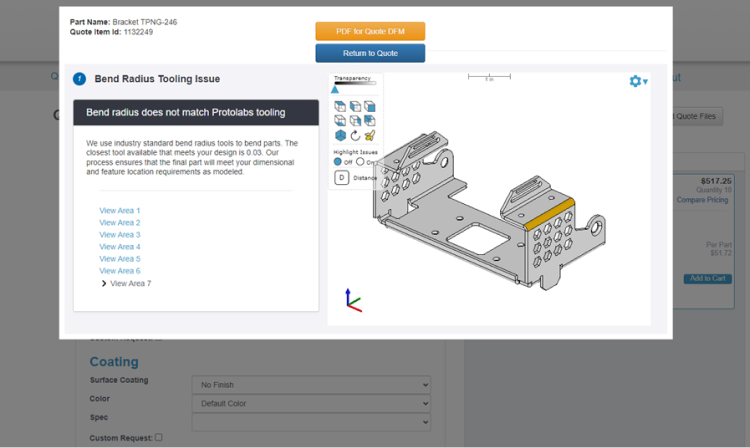The image size is (750, 448).
Task: Set Highlight Issues to On
Action: pos(360,161)
